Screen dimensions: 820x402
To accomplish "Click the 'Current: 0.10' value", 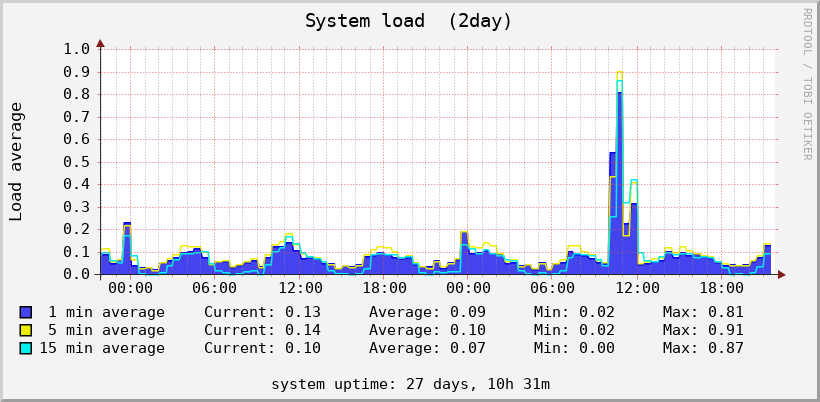I will pos(263,348).
